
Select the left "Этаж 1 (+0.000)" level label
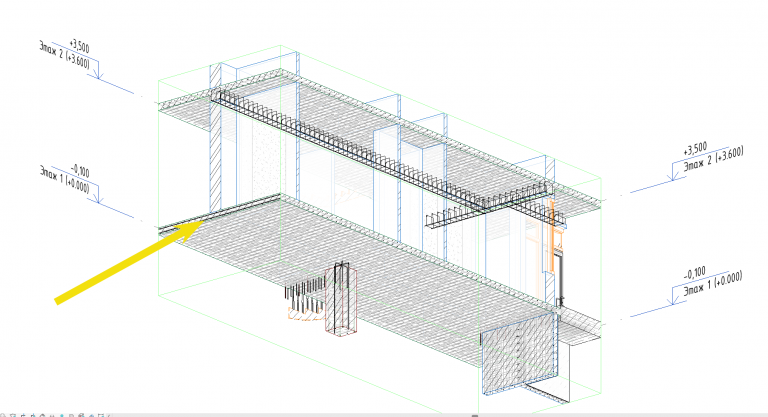tap(64, 180)
